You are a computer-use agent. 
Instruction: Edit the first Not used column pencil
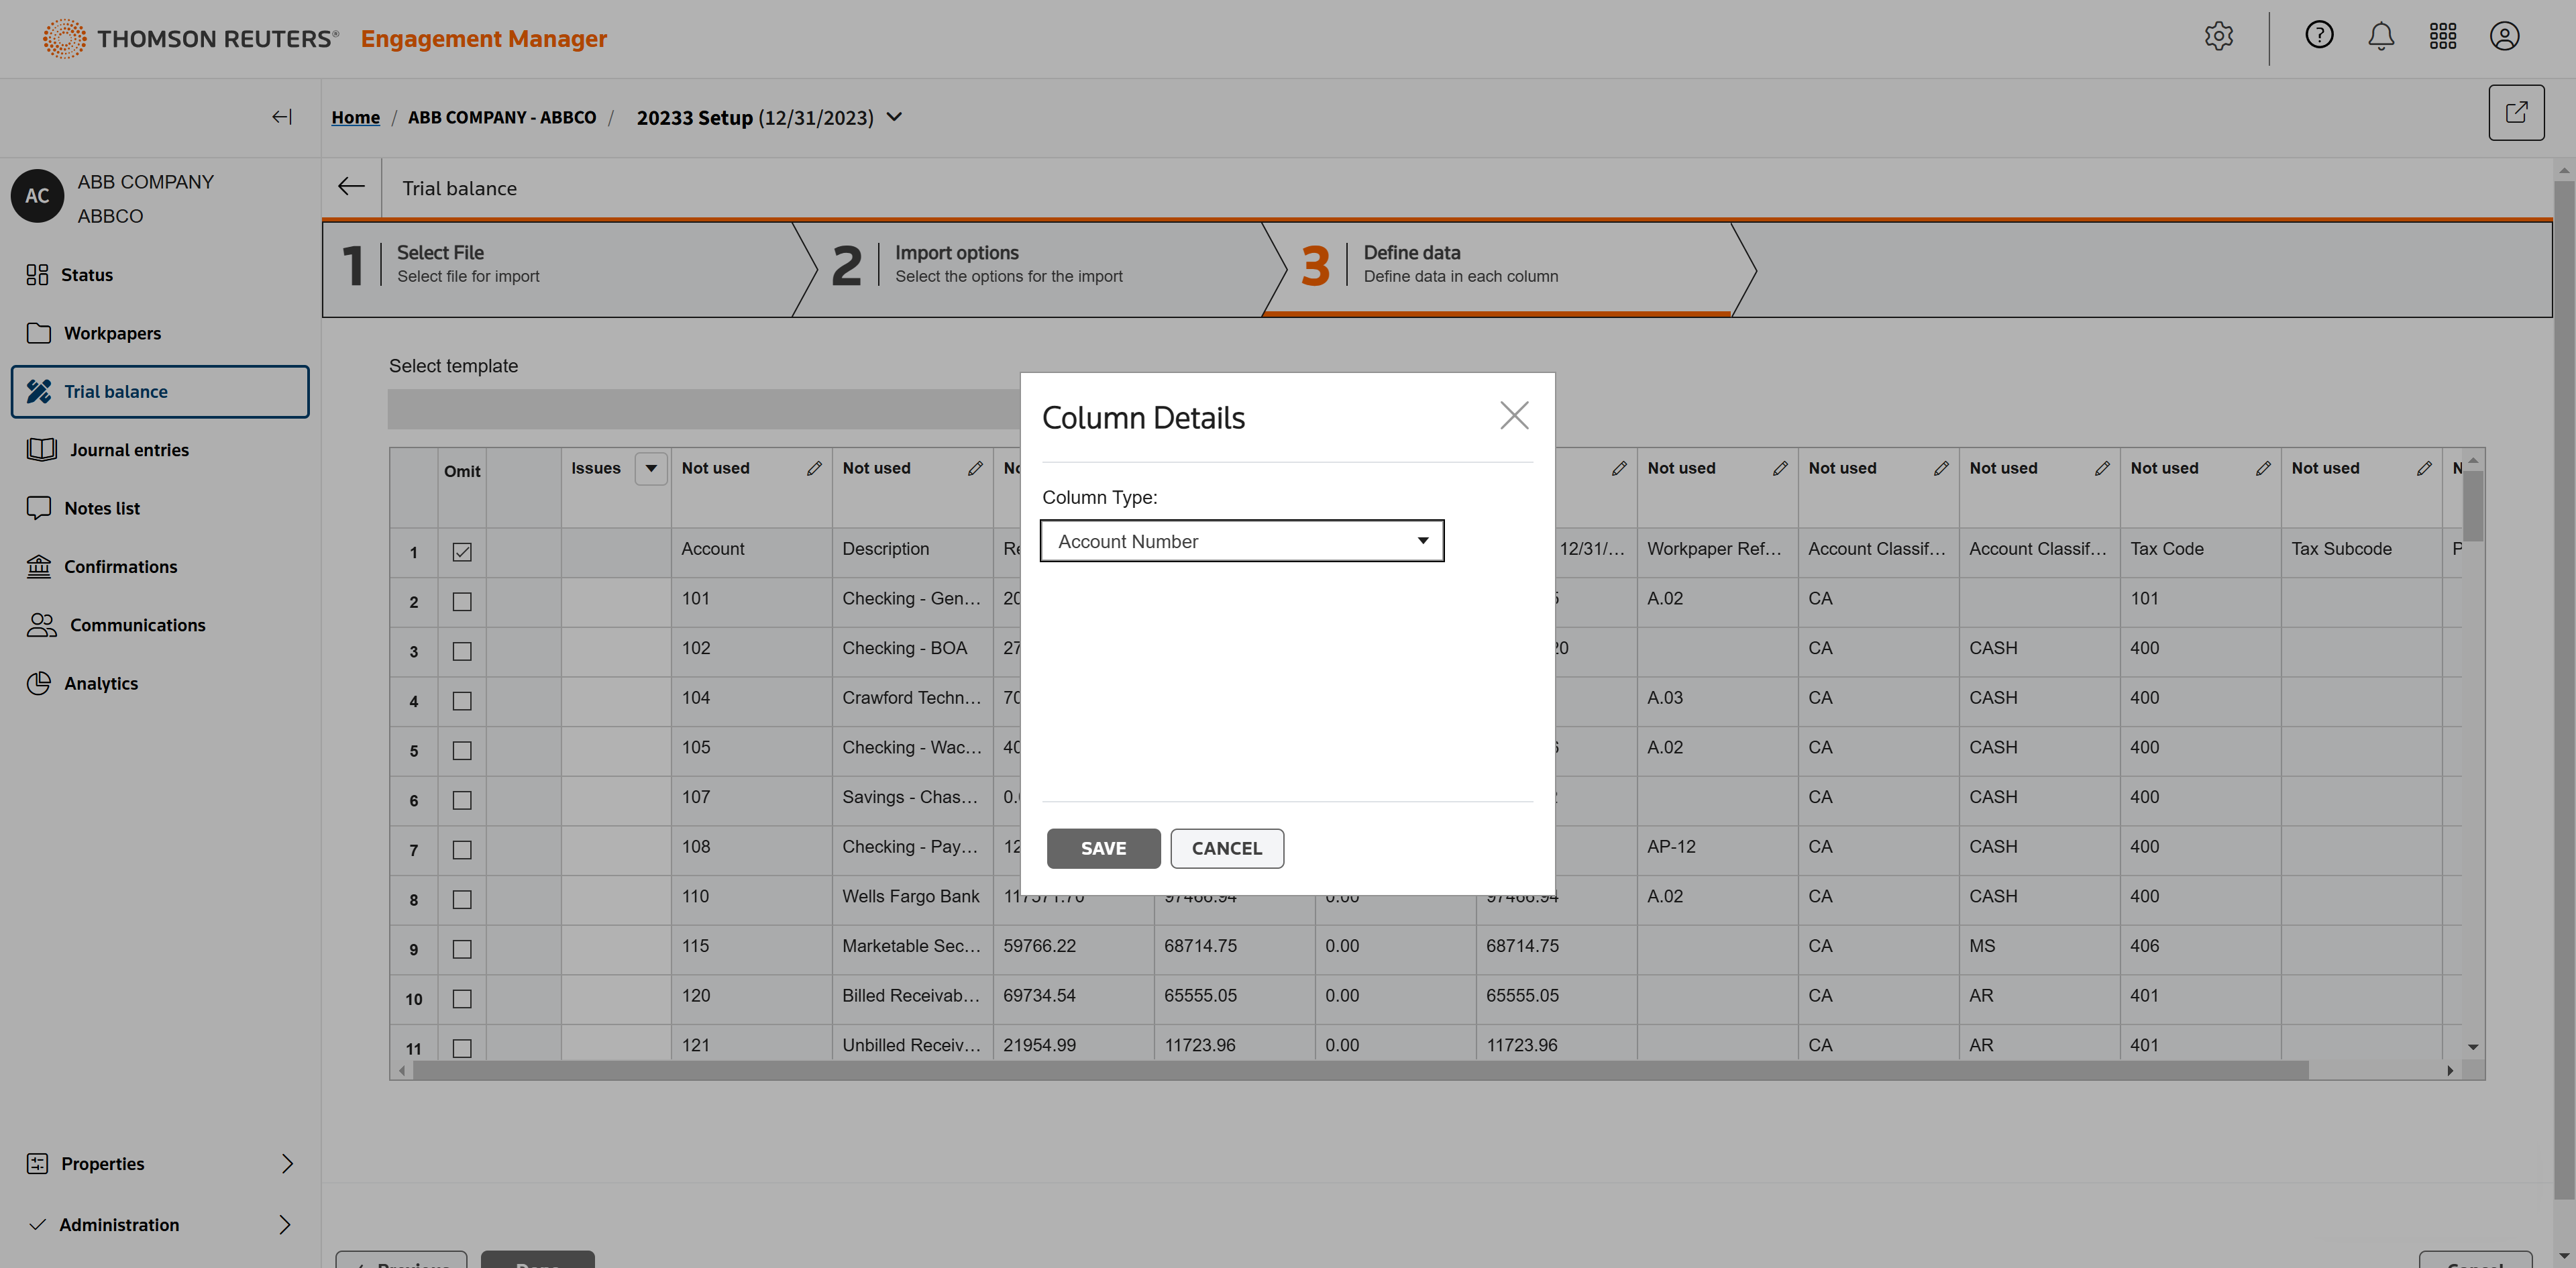(814, 468)
